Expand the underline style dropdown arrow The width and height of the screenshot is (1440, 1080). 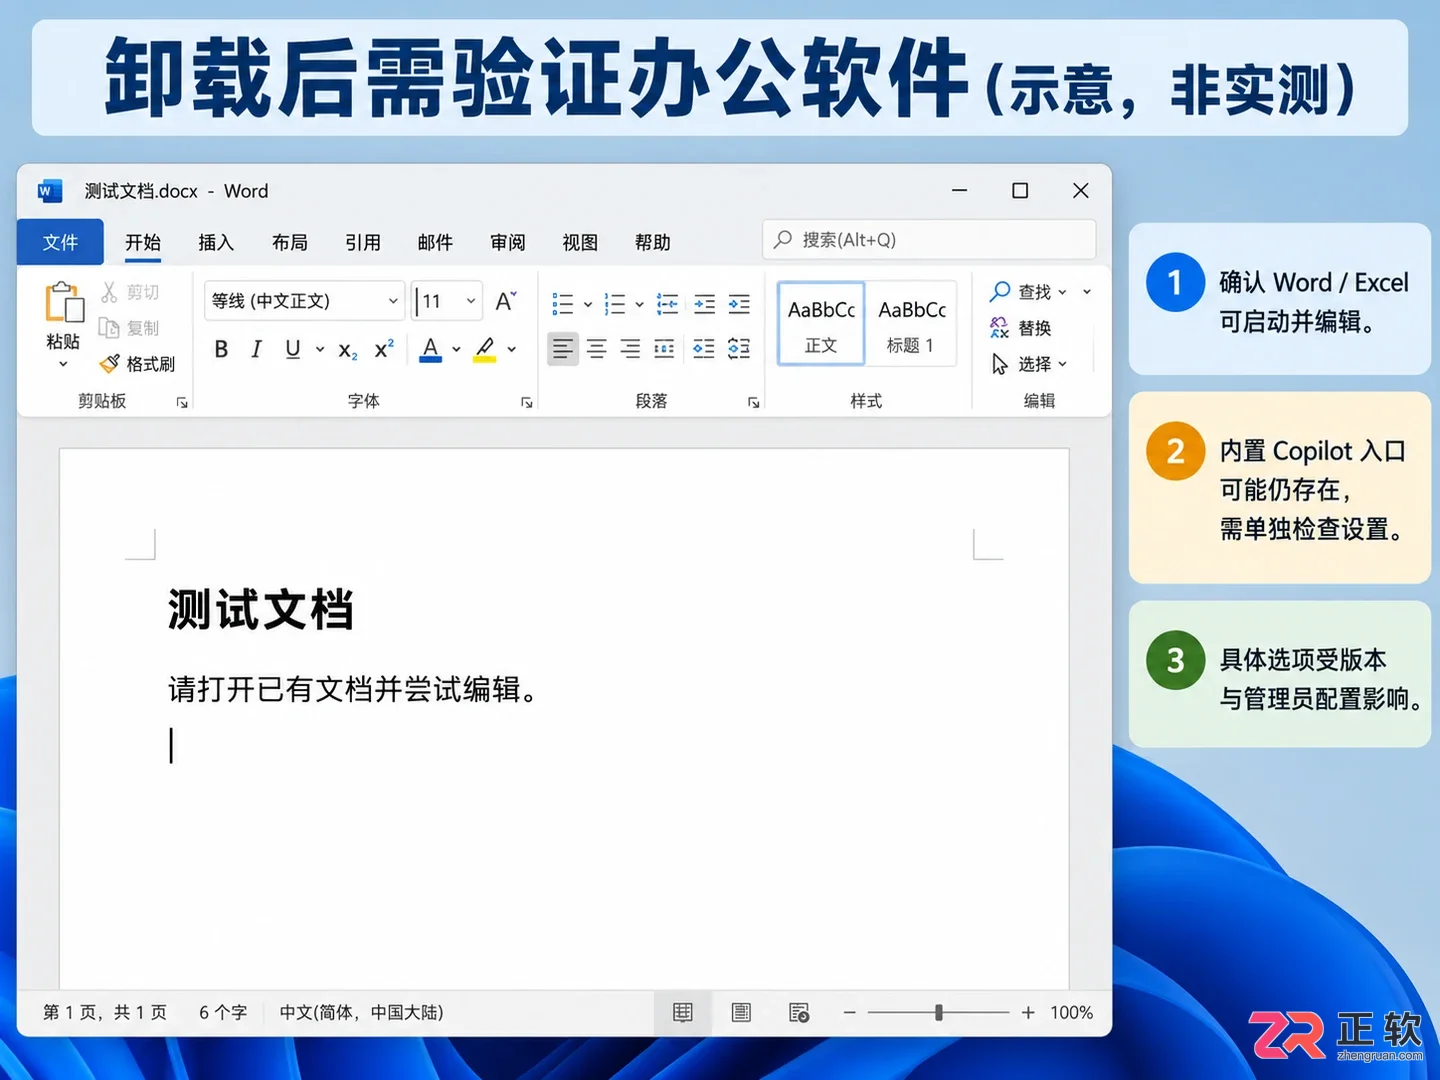320,350
